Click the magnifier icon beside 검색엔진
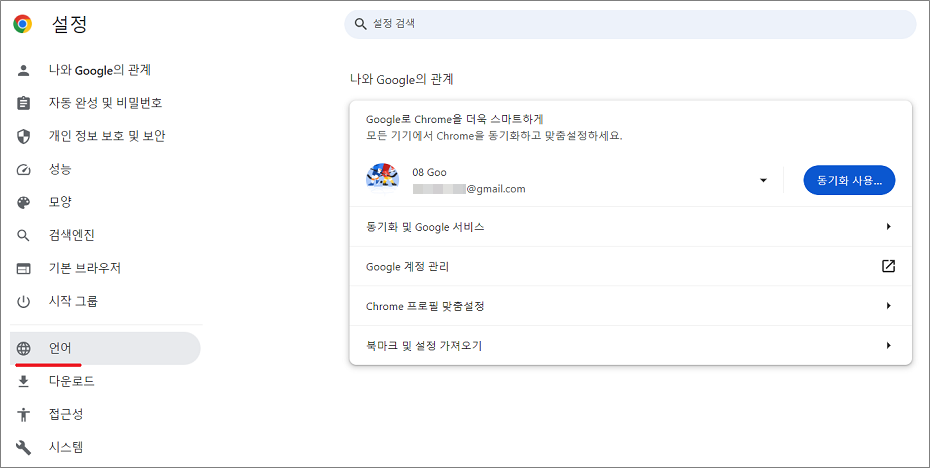The height and width of the screenshot is (468, 930). pyautogui.click(x=23, y=235)
